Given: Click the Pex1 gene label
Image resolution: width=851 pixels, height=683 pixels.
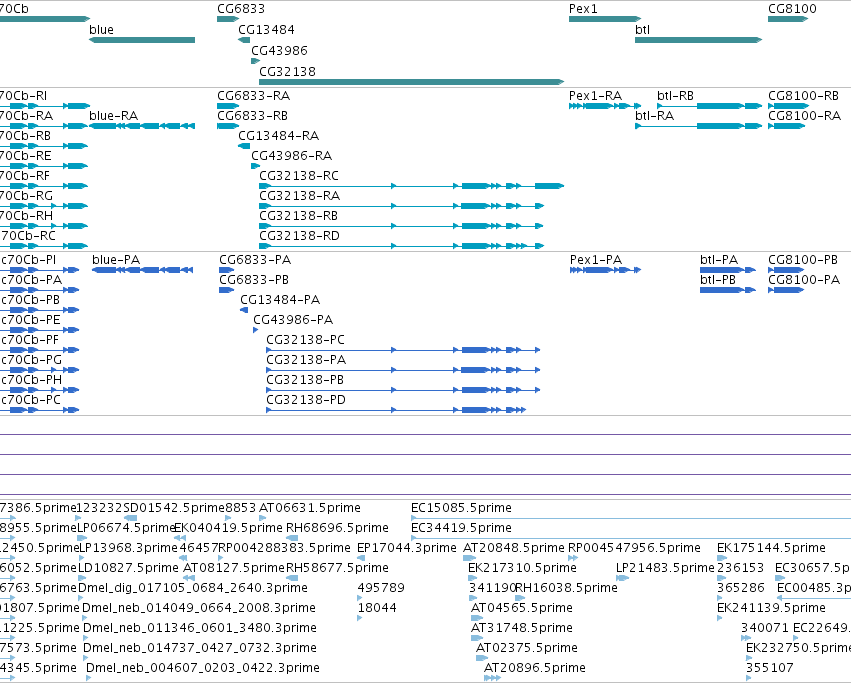Looking at the screenshot, I should click(x=583, y=9).
